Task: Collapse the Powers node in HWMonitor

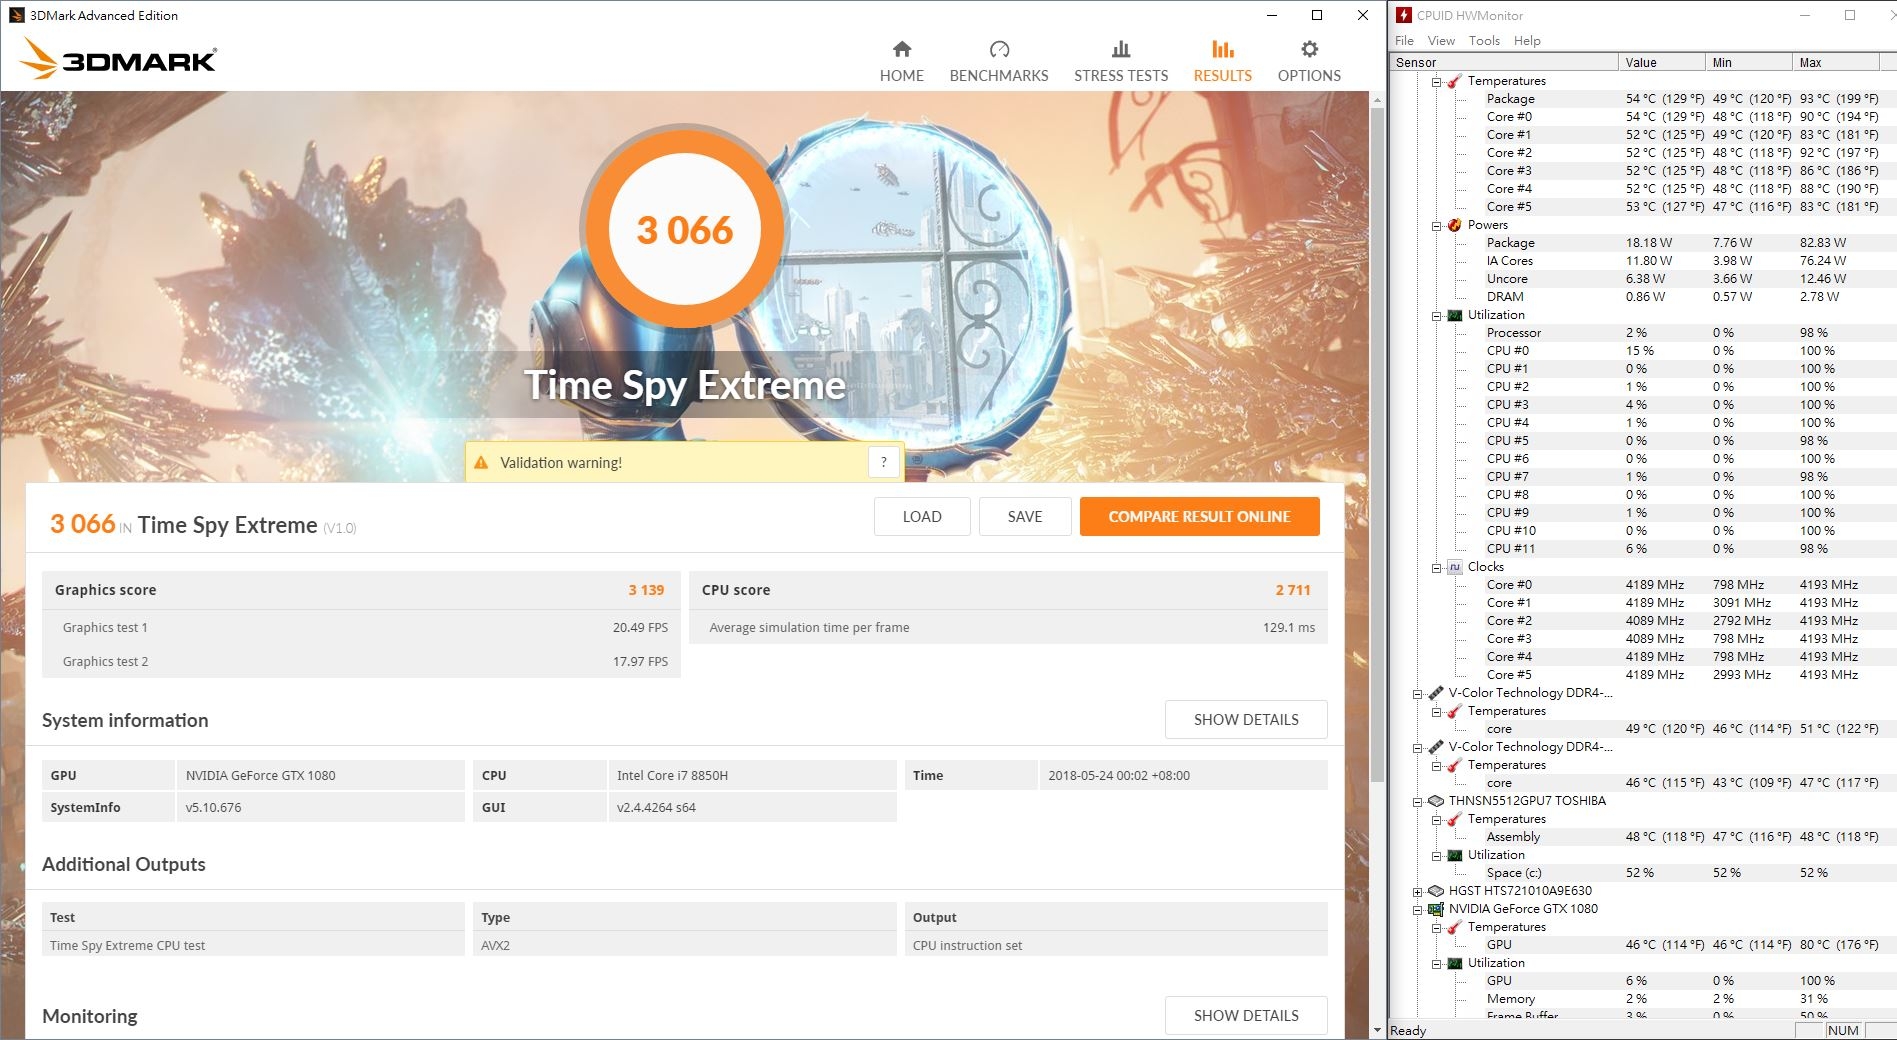Action: click(x=1437, y=225)
